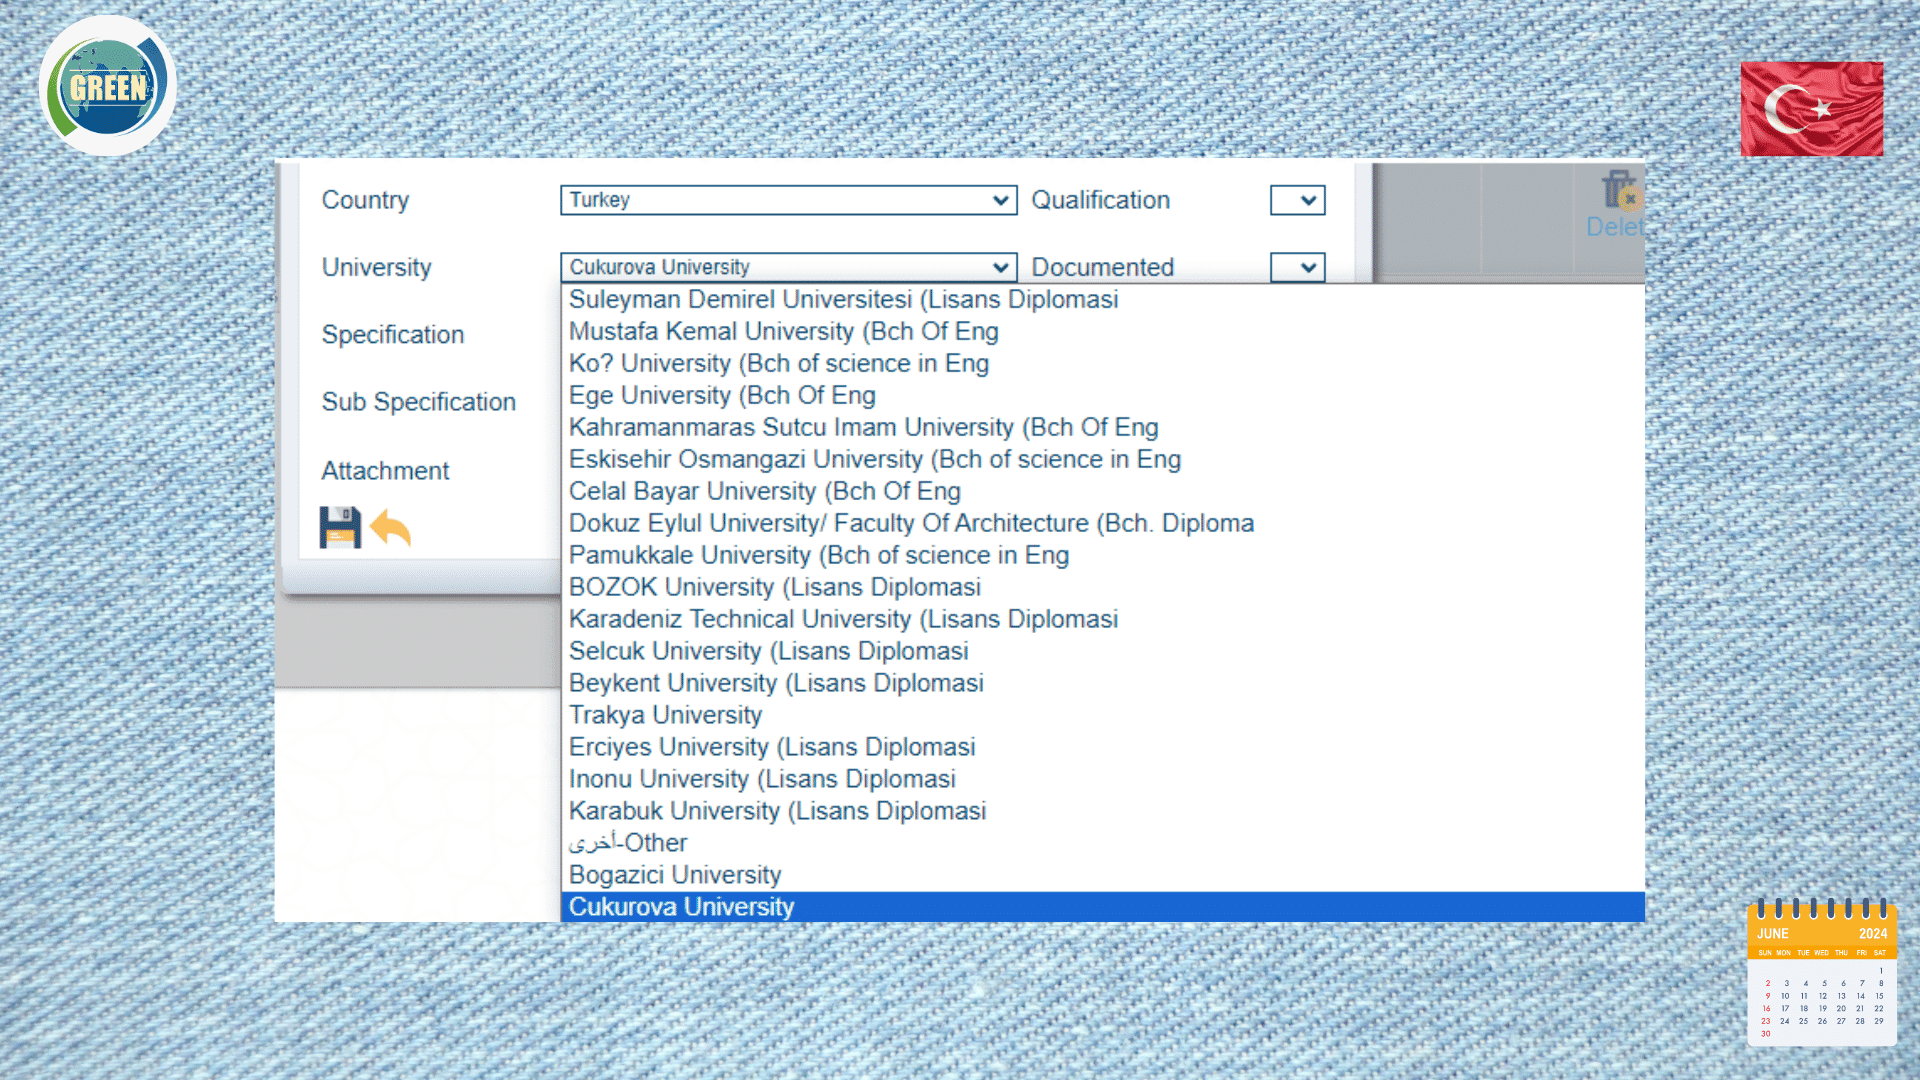Select Ege University option
This screenshot has width=1920, height=1080.
coord(721,396)
